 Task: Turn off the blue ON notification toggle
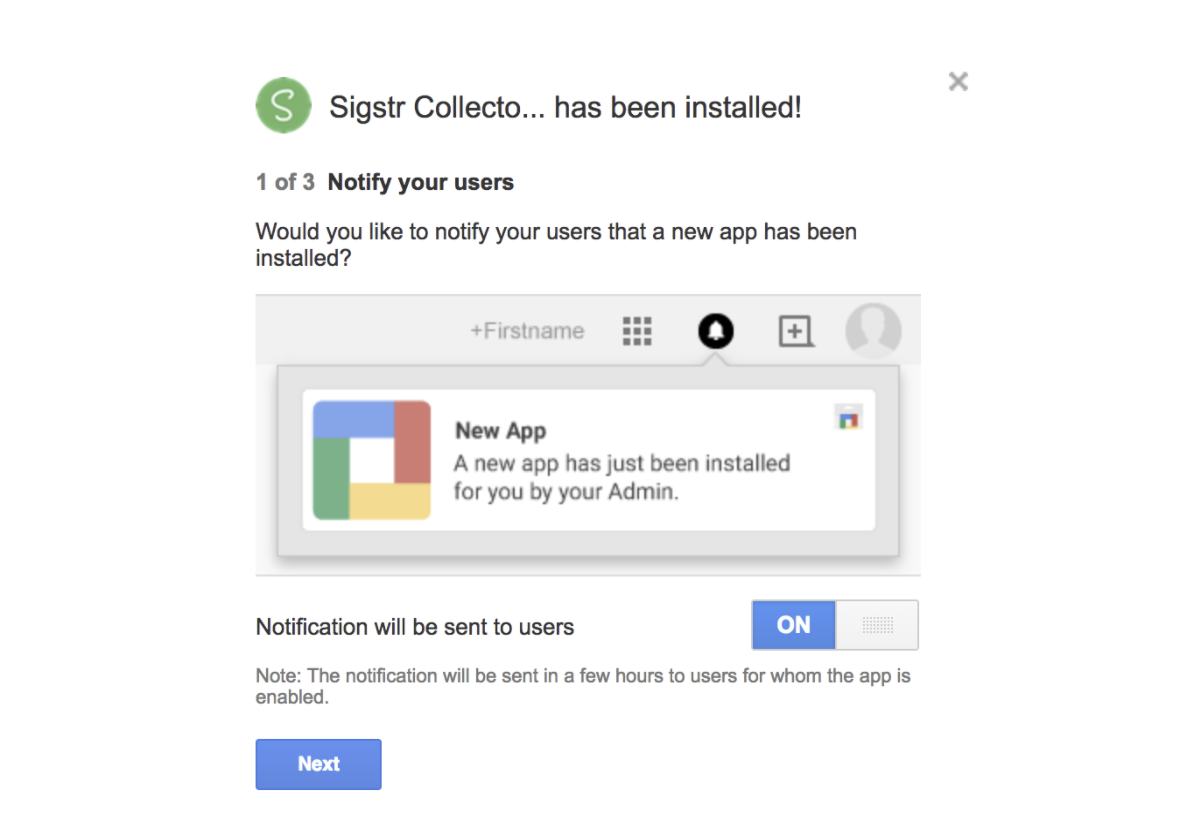tap(794, 625)
